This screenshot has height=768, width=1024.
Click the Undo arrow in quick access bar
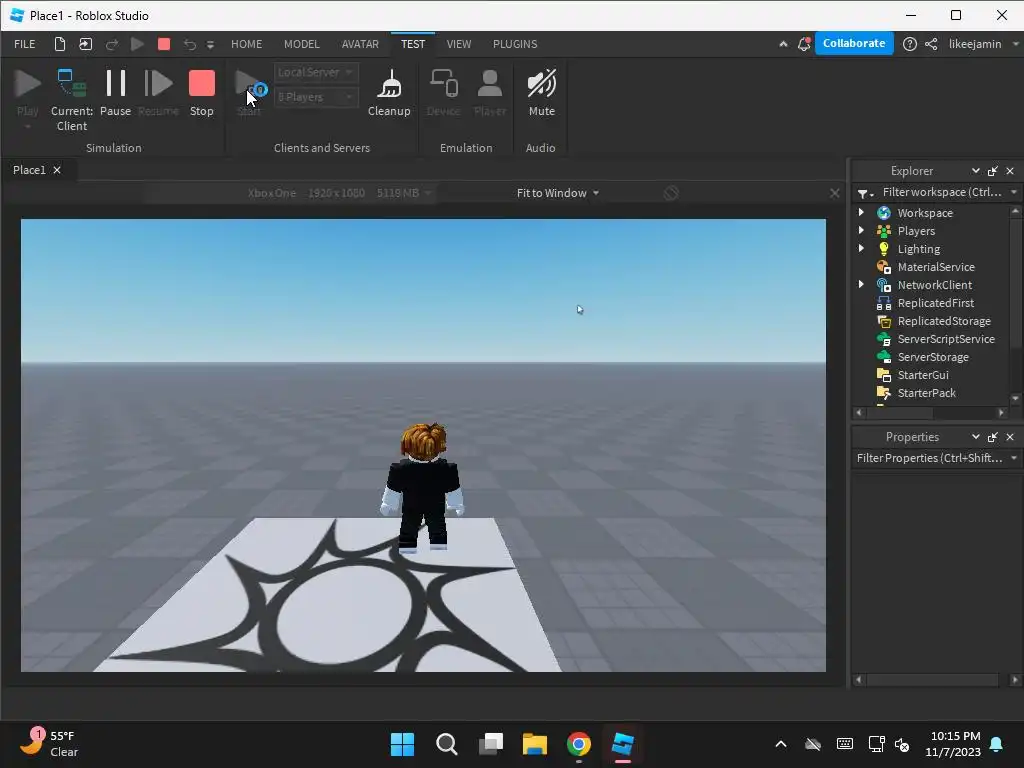coord(189,44)
